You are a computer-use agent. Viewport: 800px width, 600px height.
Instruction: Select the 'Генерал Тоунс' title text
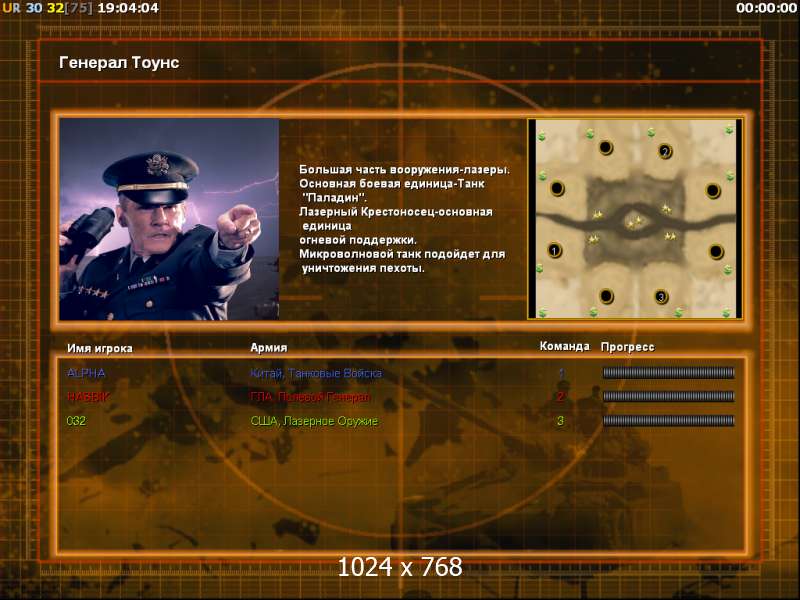(x=119, y=63)
